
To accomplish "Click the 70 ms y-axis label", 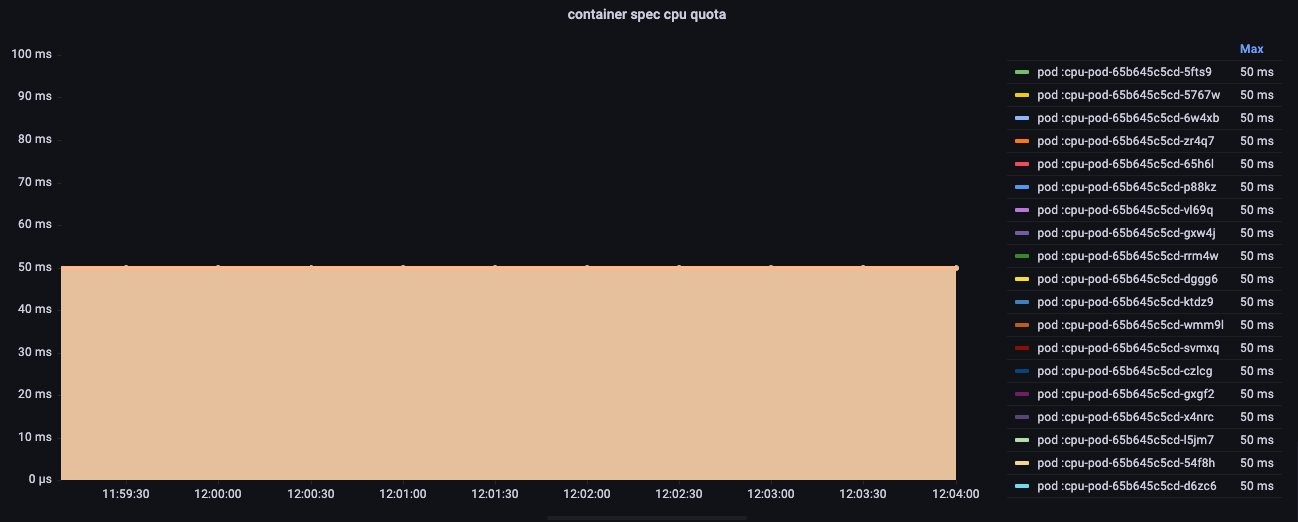I will point(35,182).
